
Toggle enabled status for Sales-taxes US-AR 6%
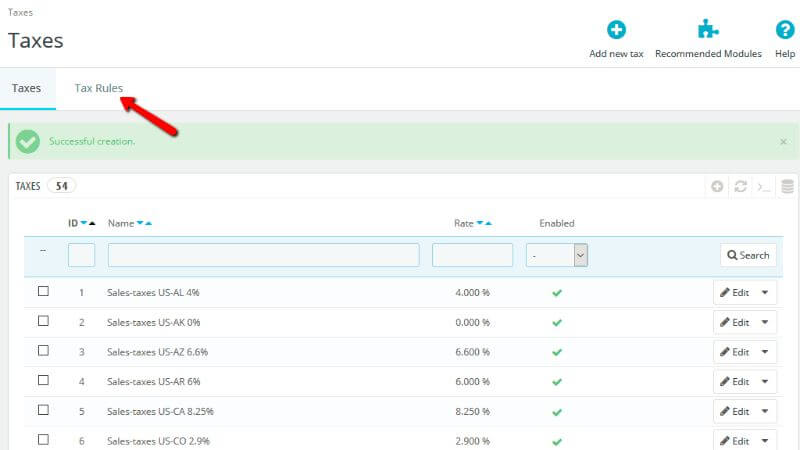coord(557,382)
